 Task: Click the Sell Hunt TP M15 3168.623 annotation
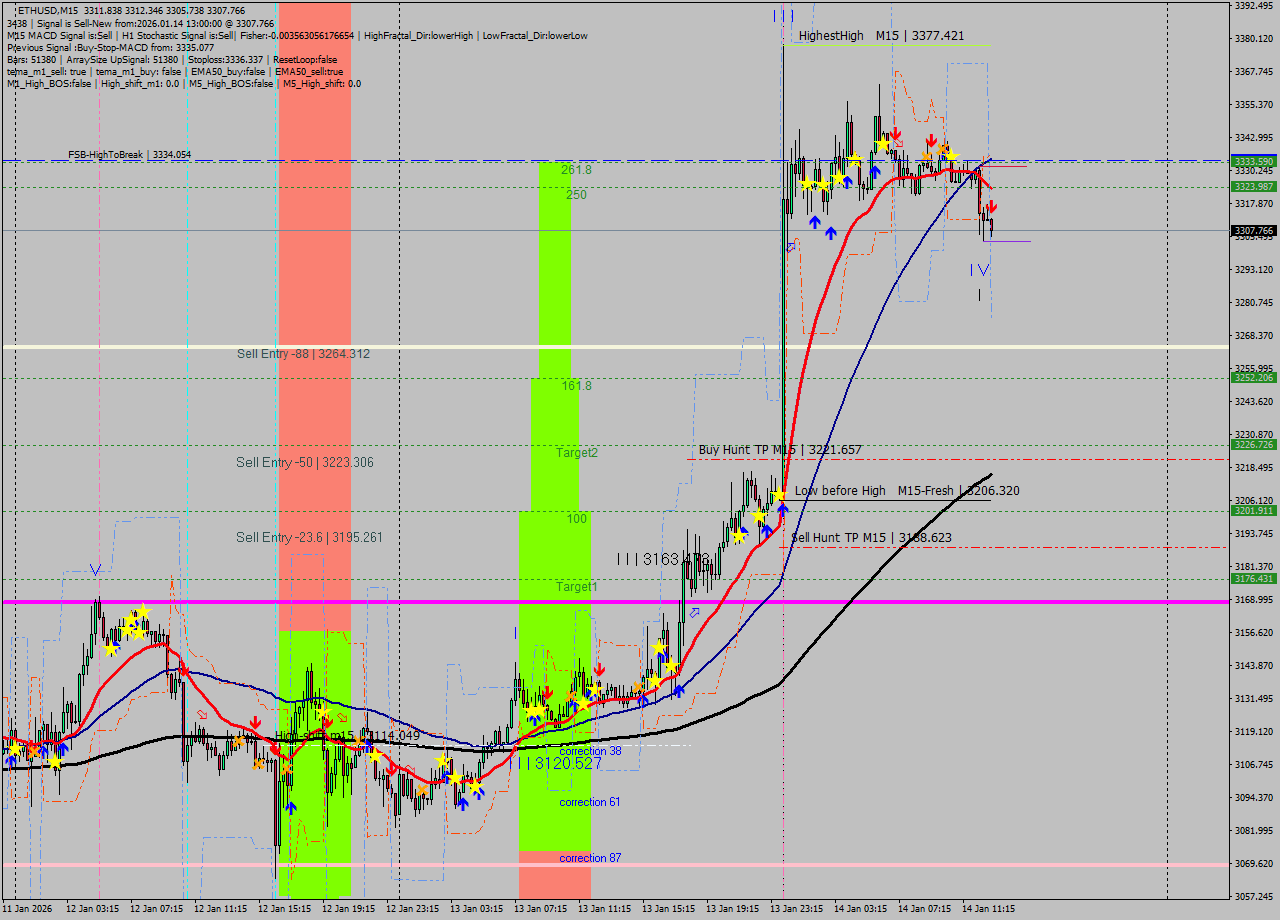tap(873, 537)
